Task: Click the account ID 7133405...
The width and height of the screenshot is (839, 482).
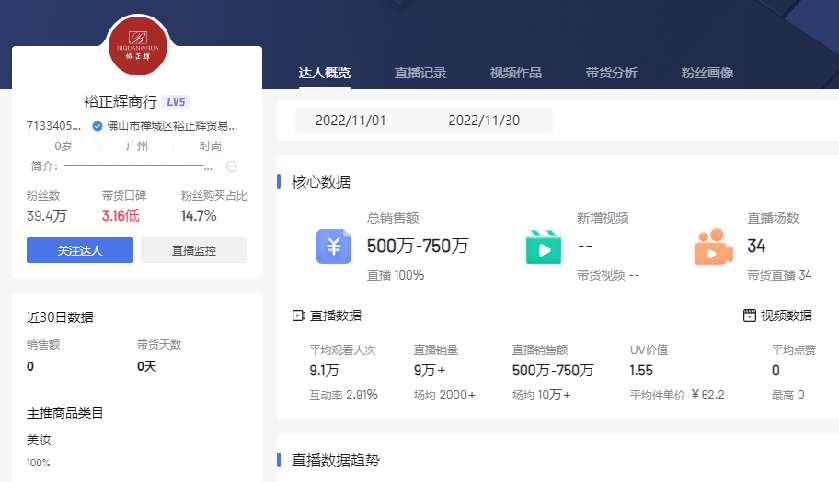Action: tap(54, 126)
